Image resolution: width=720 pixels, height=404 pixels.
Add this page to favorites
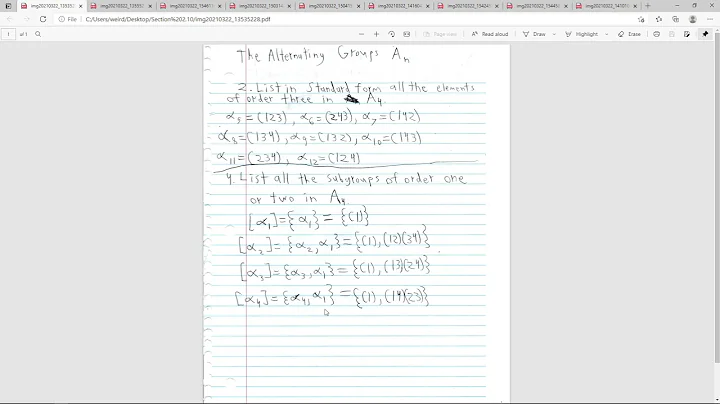(x=641, y=19)
